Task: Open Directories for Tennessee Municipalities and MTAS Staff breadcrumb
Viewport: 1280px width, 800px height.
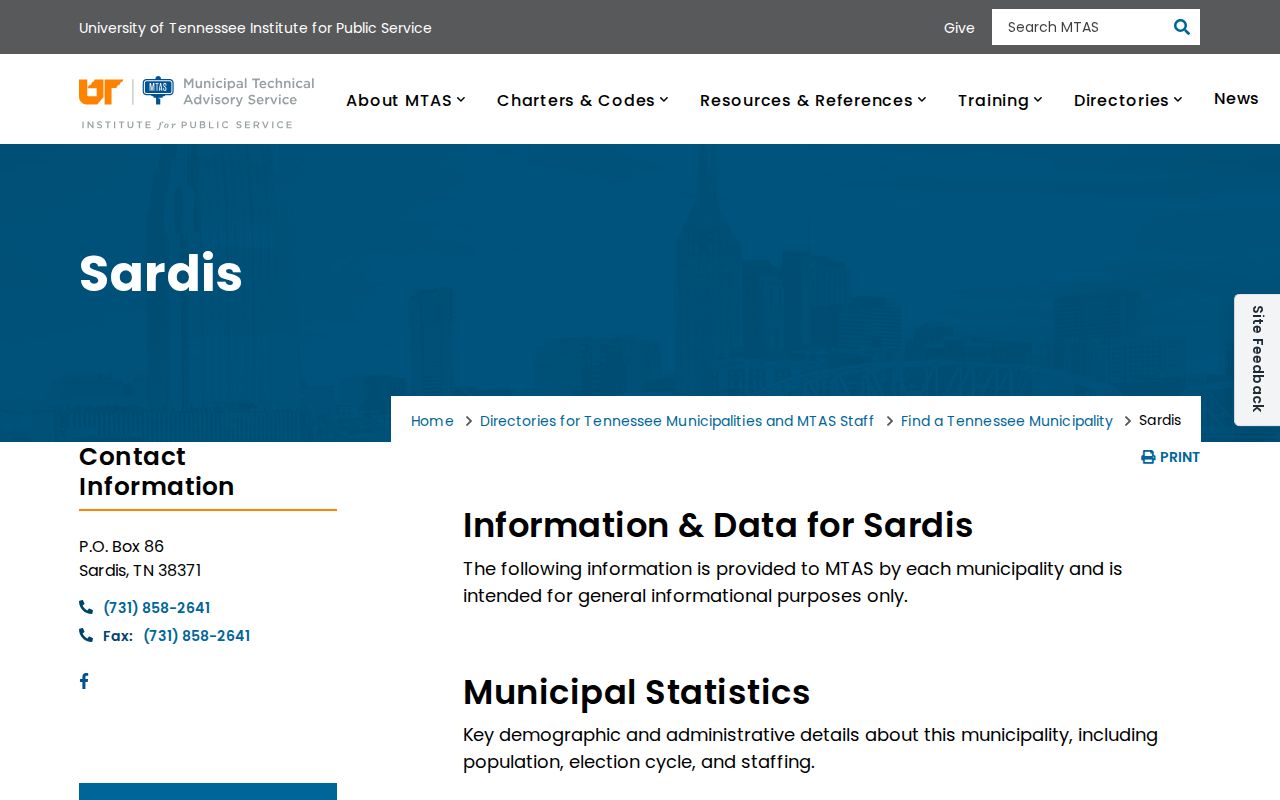Action: (x=677, y=421)
